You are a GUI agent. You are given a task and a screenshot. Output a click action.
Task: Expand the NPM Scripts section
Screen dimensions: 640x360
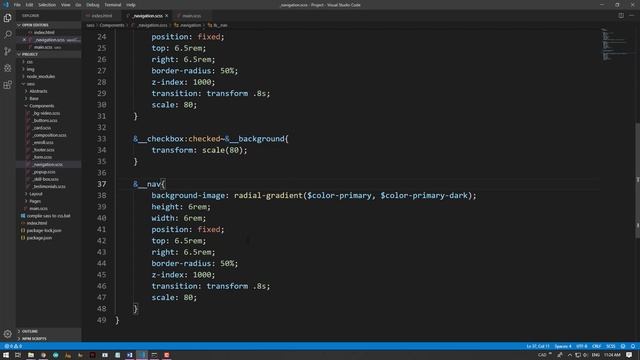coord(48,339)
